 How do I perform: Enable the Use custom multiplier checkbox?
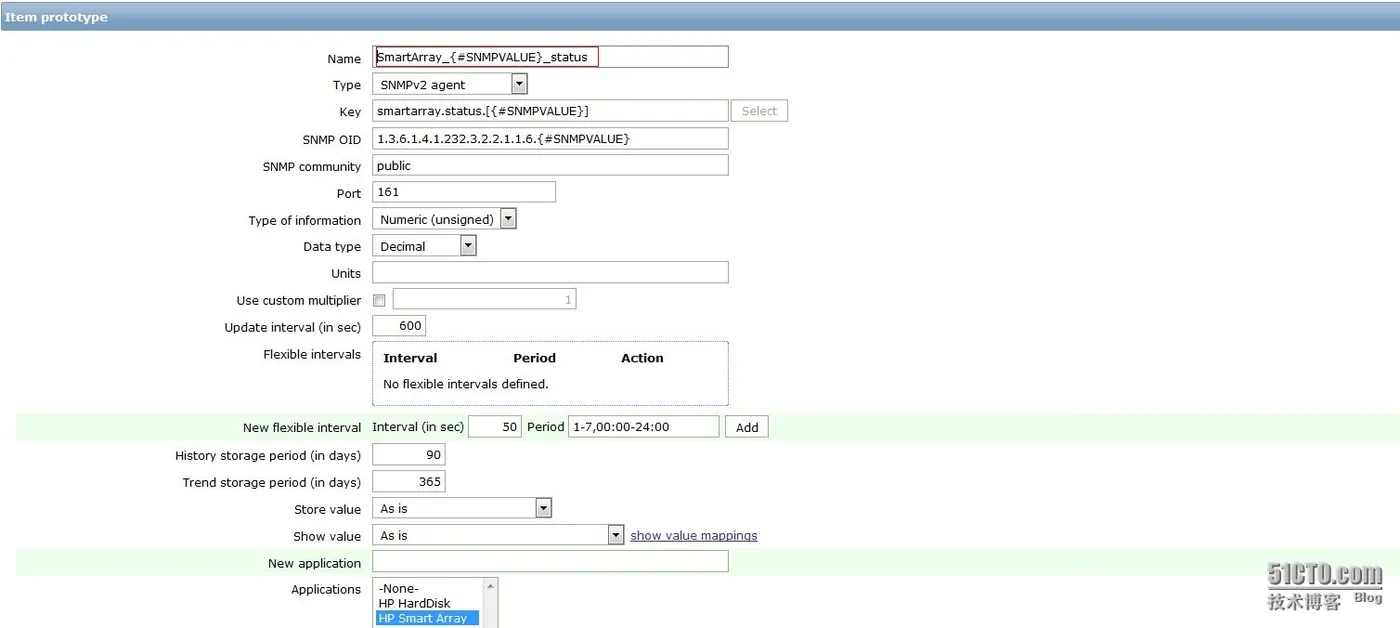pos(379,300)
